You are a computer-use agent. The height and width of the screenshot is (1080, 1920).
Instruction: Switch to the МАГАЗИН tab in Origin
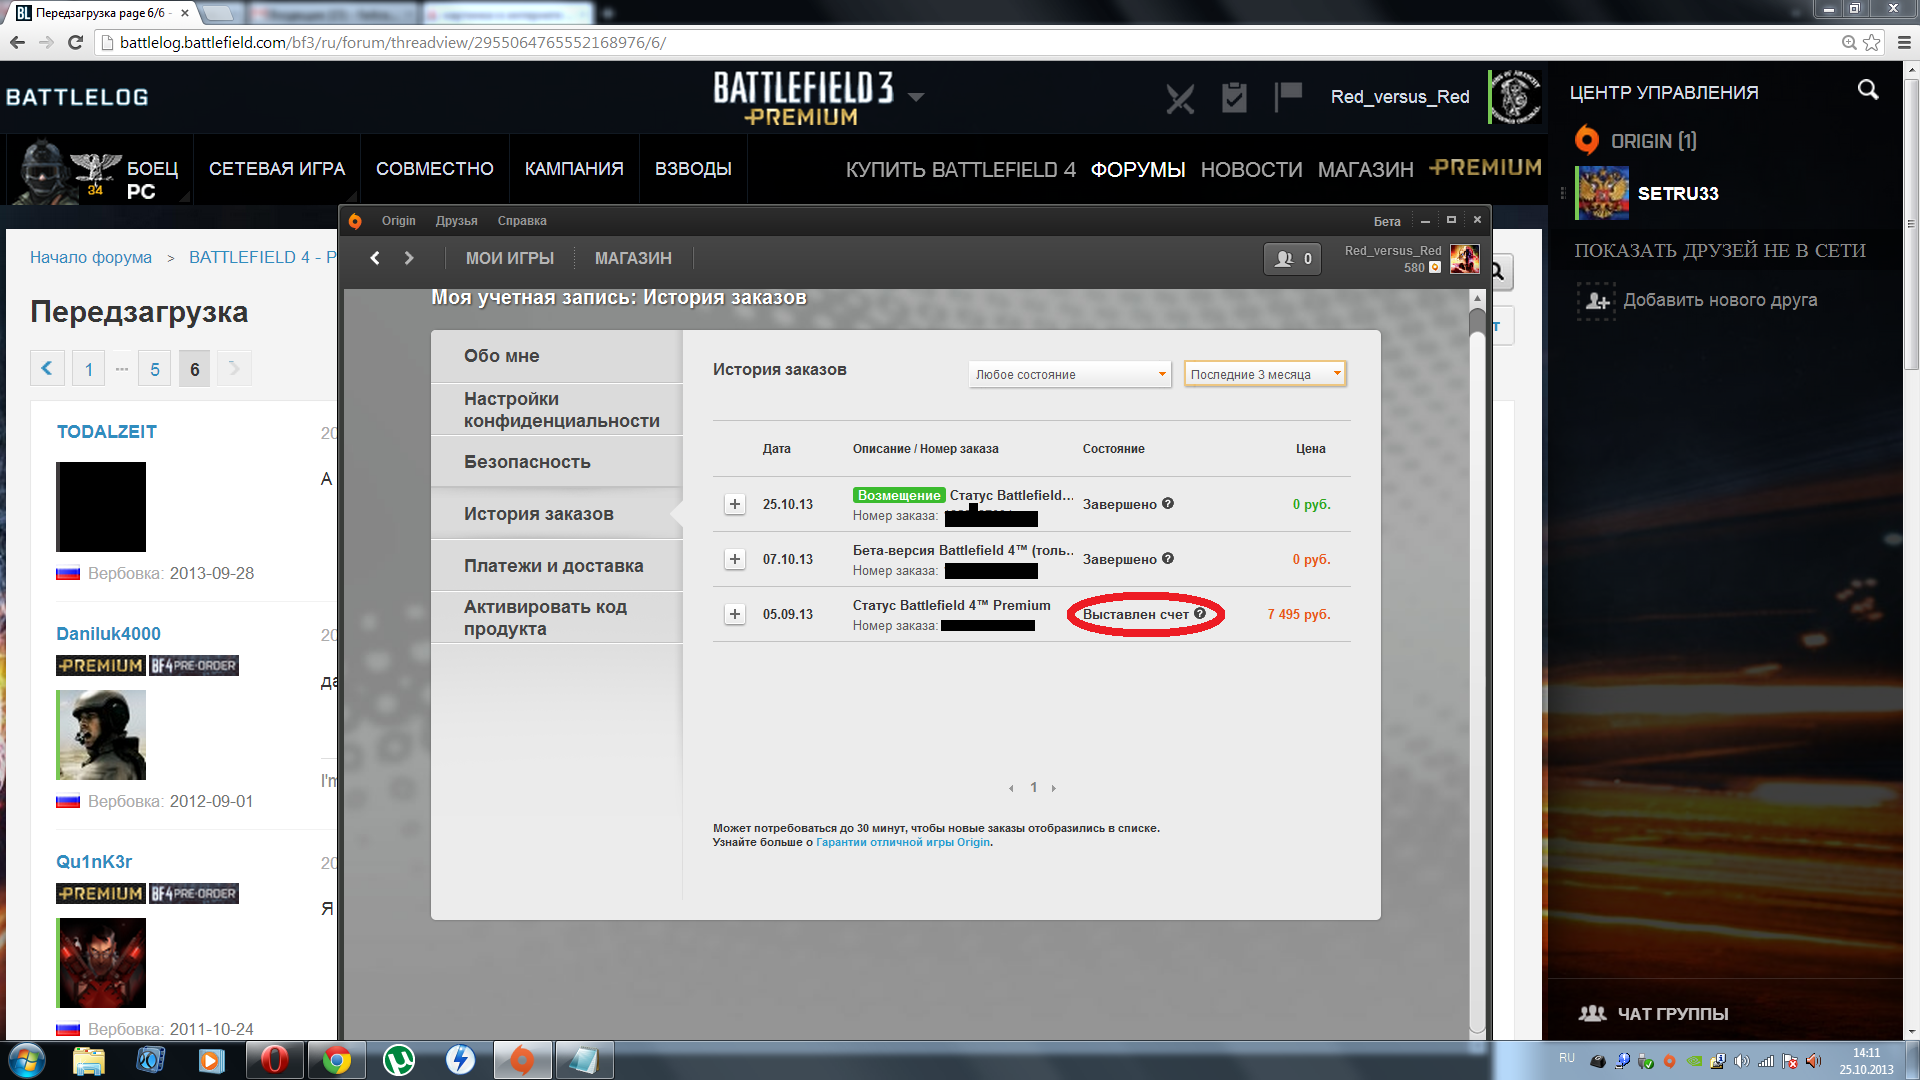633,258
